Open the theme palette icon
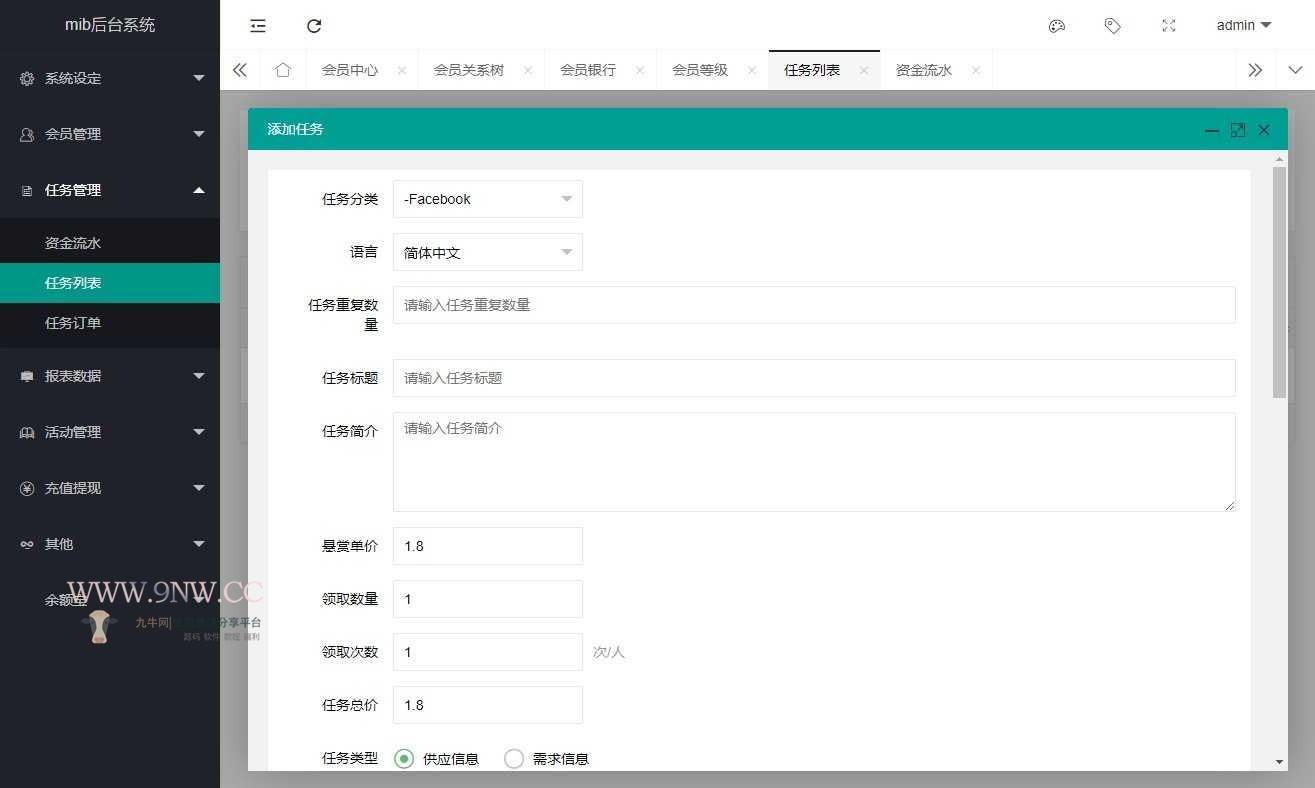The width and height of the screenshot is (1315, 788). point(1057,26)
